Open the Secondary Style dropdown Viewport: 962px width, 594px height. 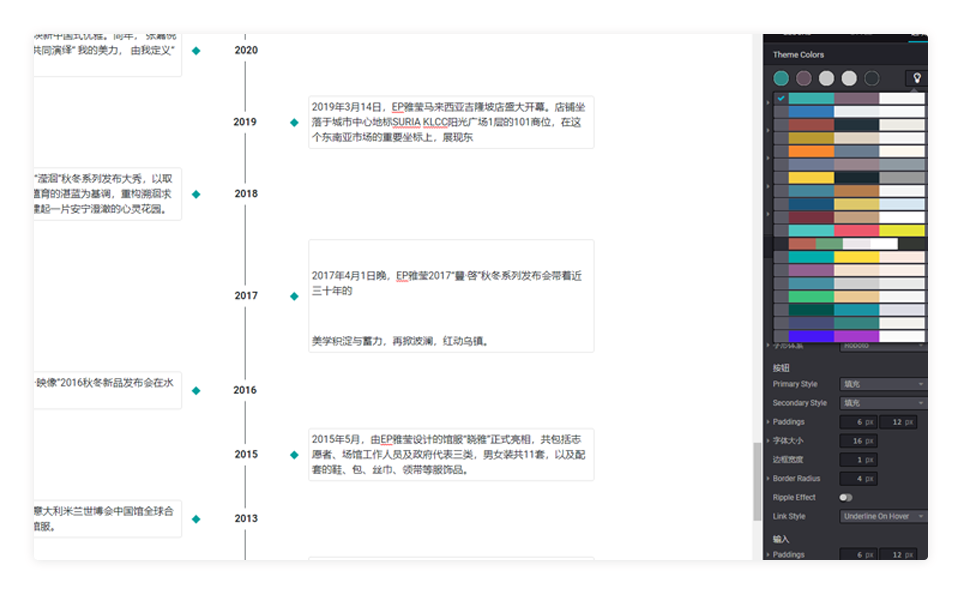click(883, 403)
